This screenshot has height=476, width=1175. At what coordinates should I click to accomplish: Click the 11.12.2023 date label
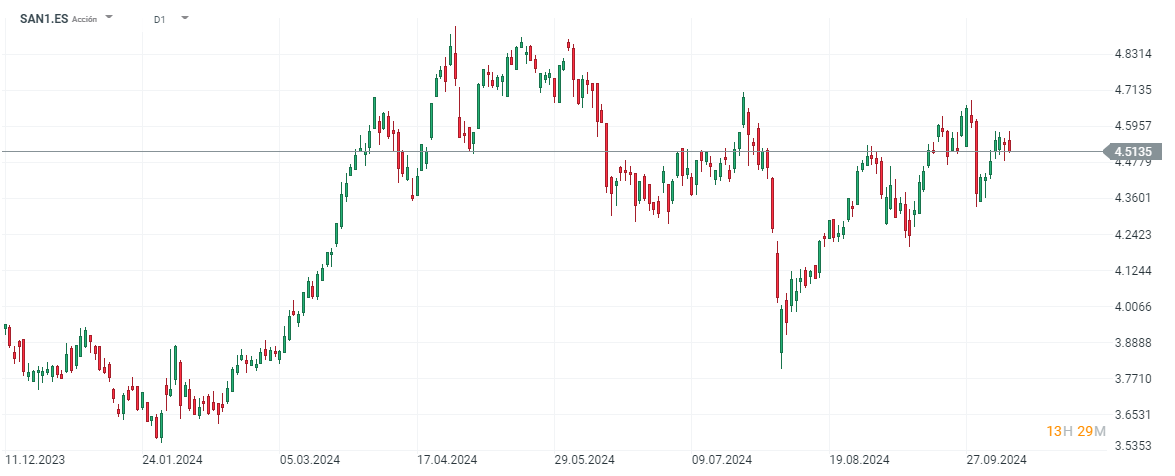(35, 460)
